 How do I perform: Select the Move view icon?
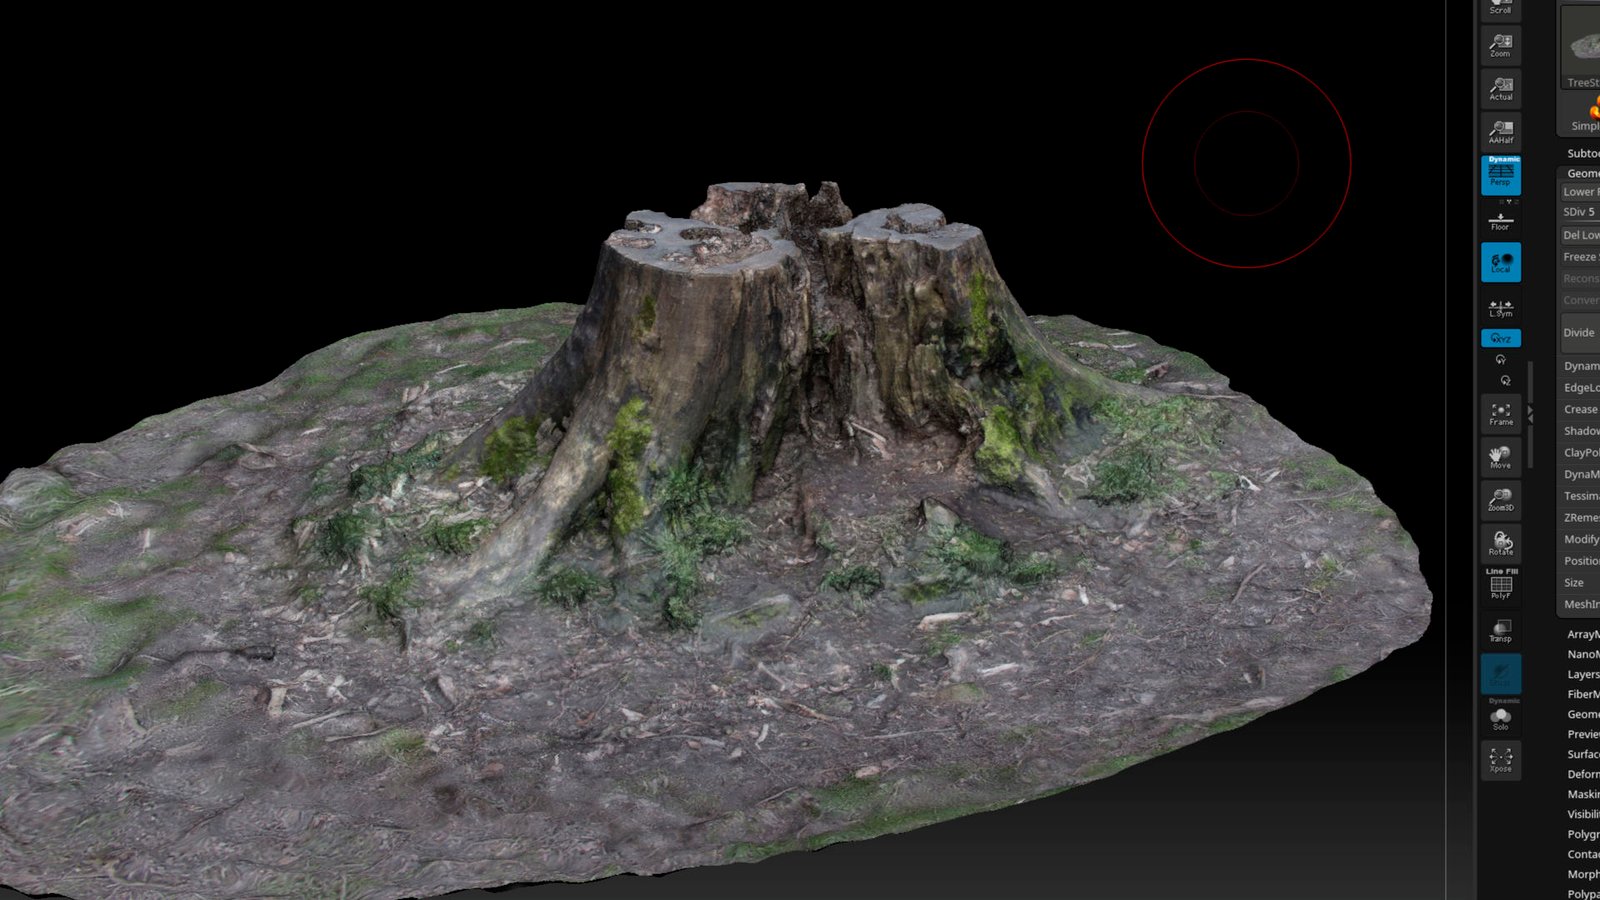pyautogui.click(x=1500, y=456)
